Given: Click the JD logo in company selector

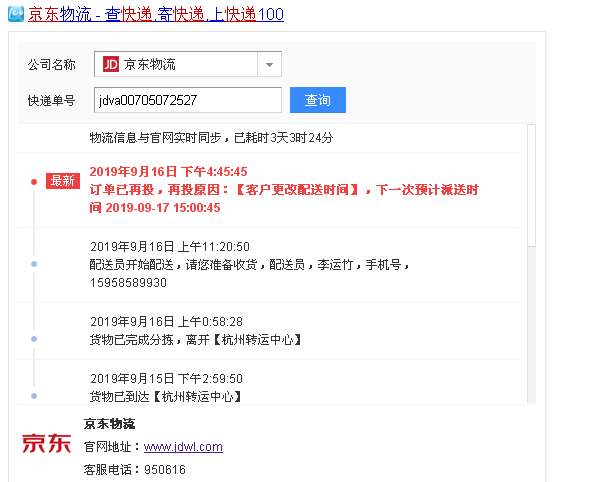Looking at the screenshot, I should click(x=111, y=64).
